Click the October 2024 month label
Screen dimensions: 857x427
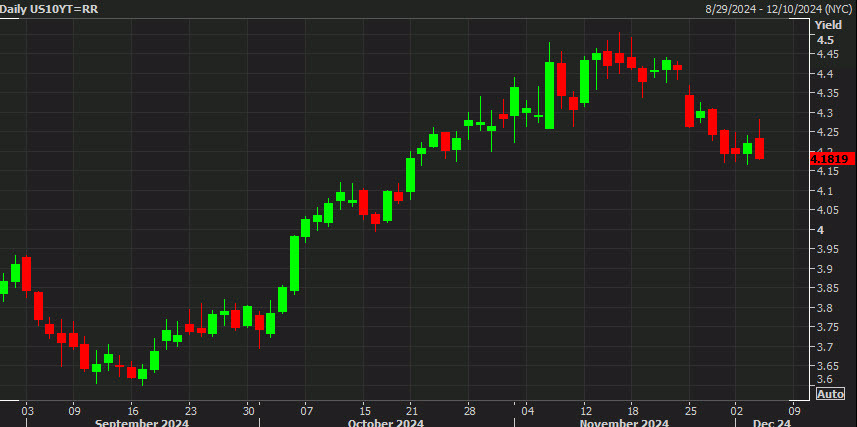[x=385, y=422]
